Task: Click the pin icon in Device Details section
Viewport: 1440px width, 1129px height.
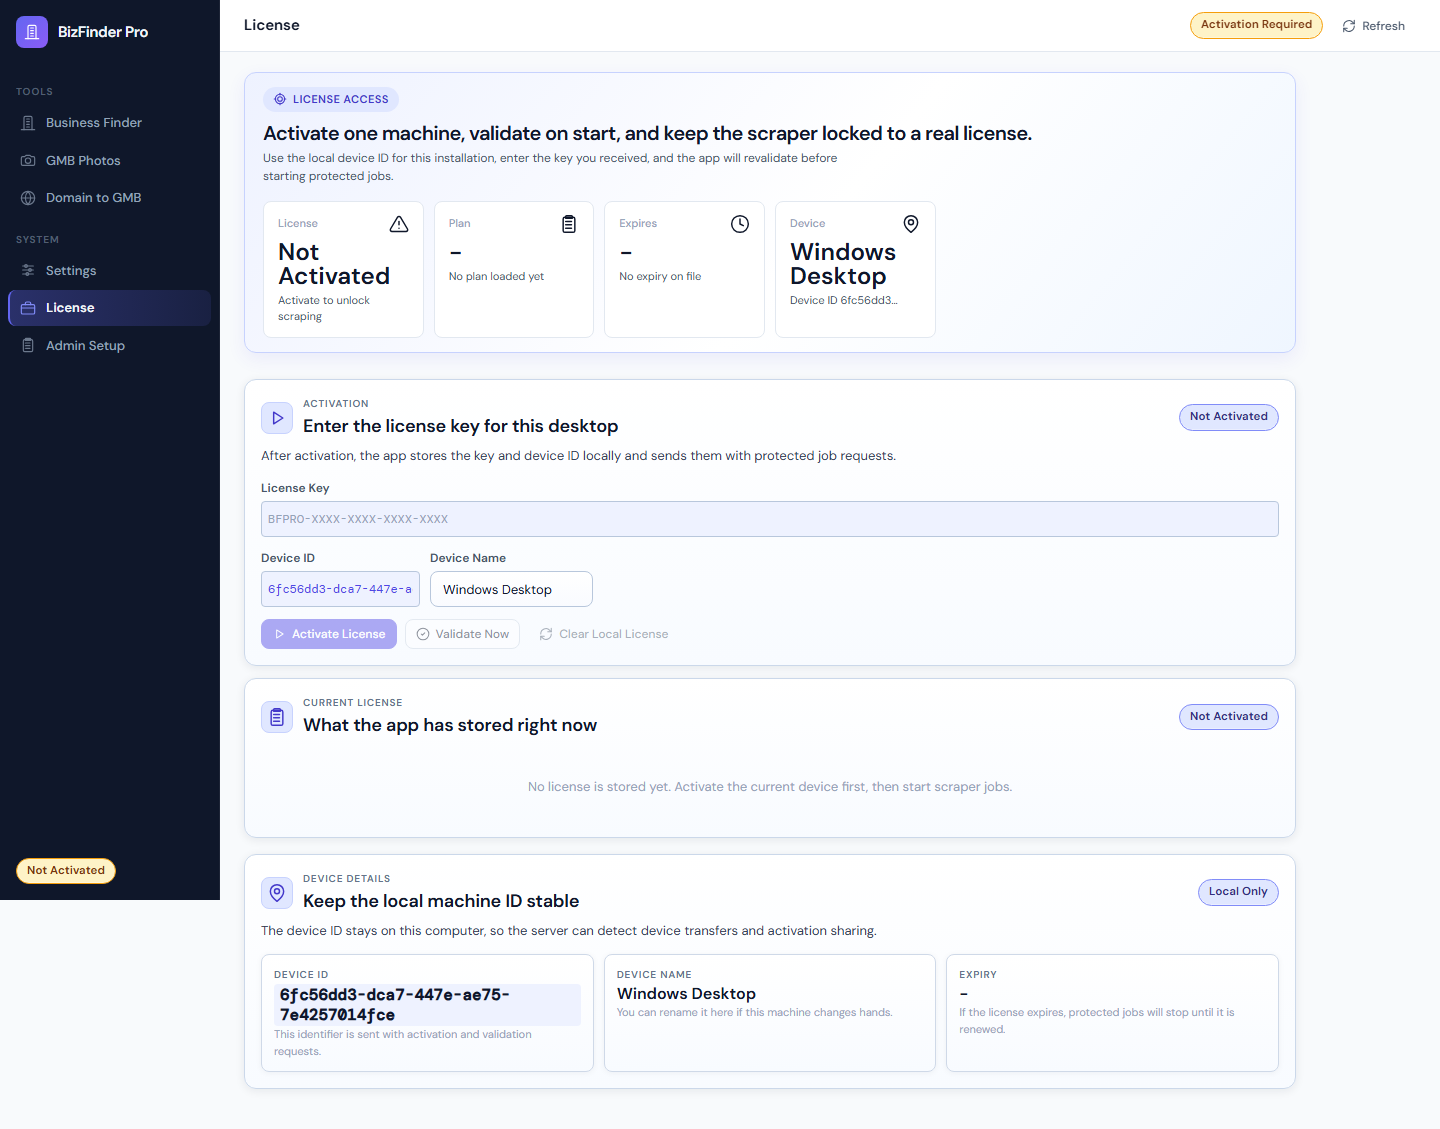Action: pos(277,892)
